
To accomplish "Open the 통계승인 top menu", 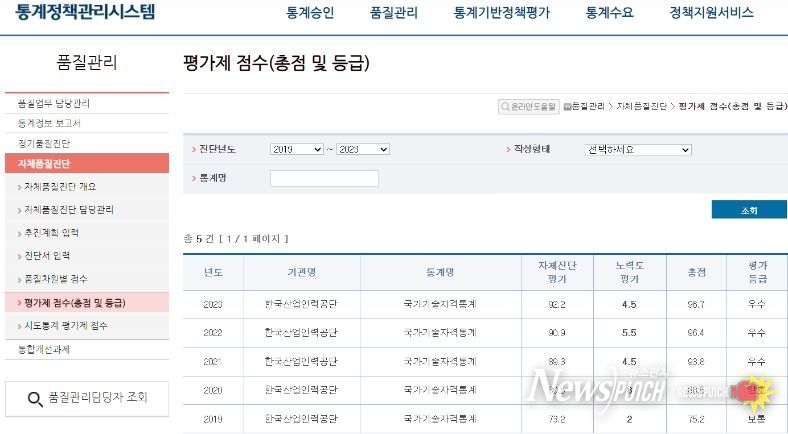I will (310, 13).
